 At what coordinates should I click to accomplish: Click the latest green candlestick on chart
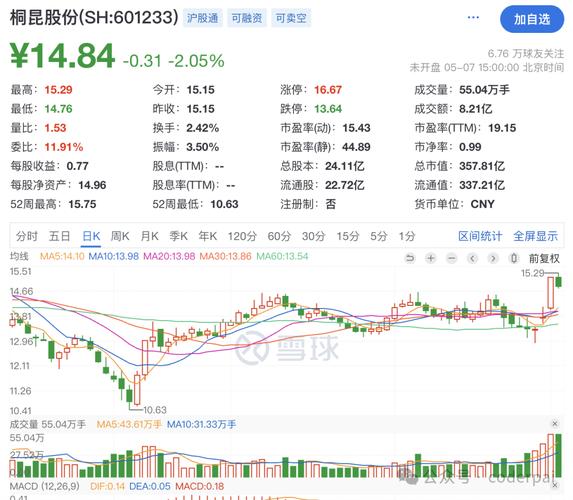[x=558, y=282]
